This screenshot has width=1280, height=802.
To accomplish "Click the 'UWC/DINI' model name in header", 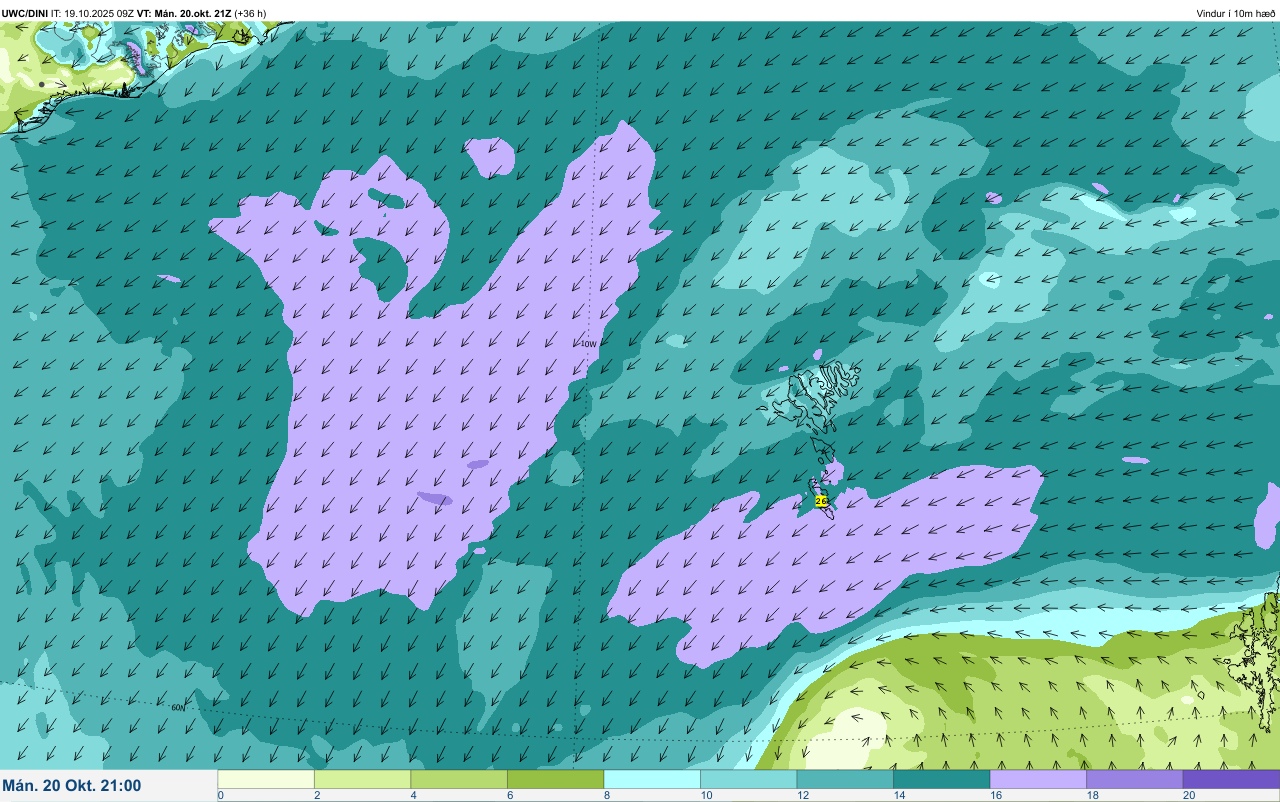I will coord(26,13).
